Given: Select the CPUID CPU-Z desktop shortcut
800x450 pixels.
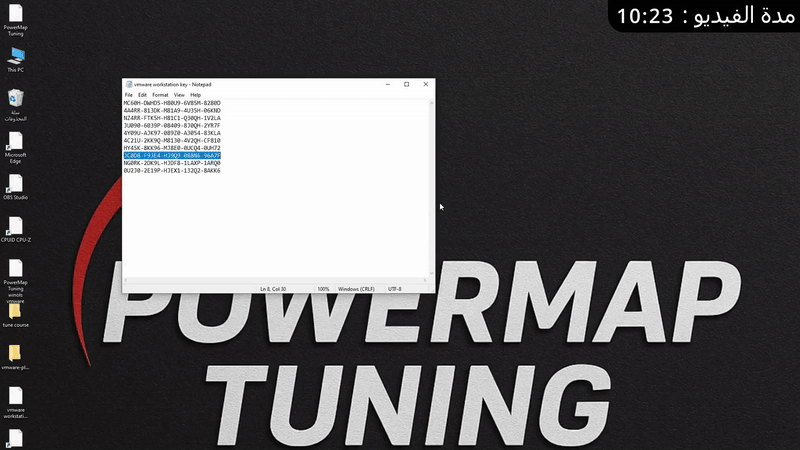Looking at the screenshot, I should (x=15, y=226).
